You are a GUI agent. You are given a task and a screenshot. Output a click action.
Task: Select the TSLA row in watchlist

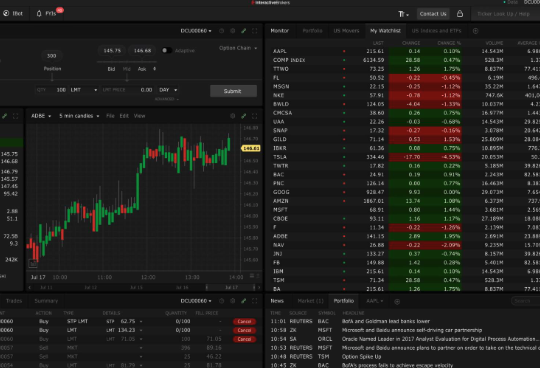[405, 157]
